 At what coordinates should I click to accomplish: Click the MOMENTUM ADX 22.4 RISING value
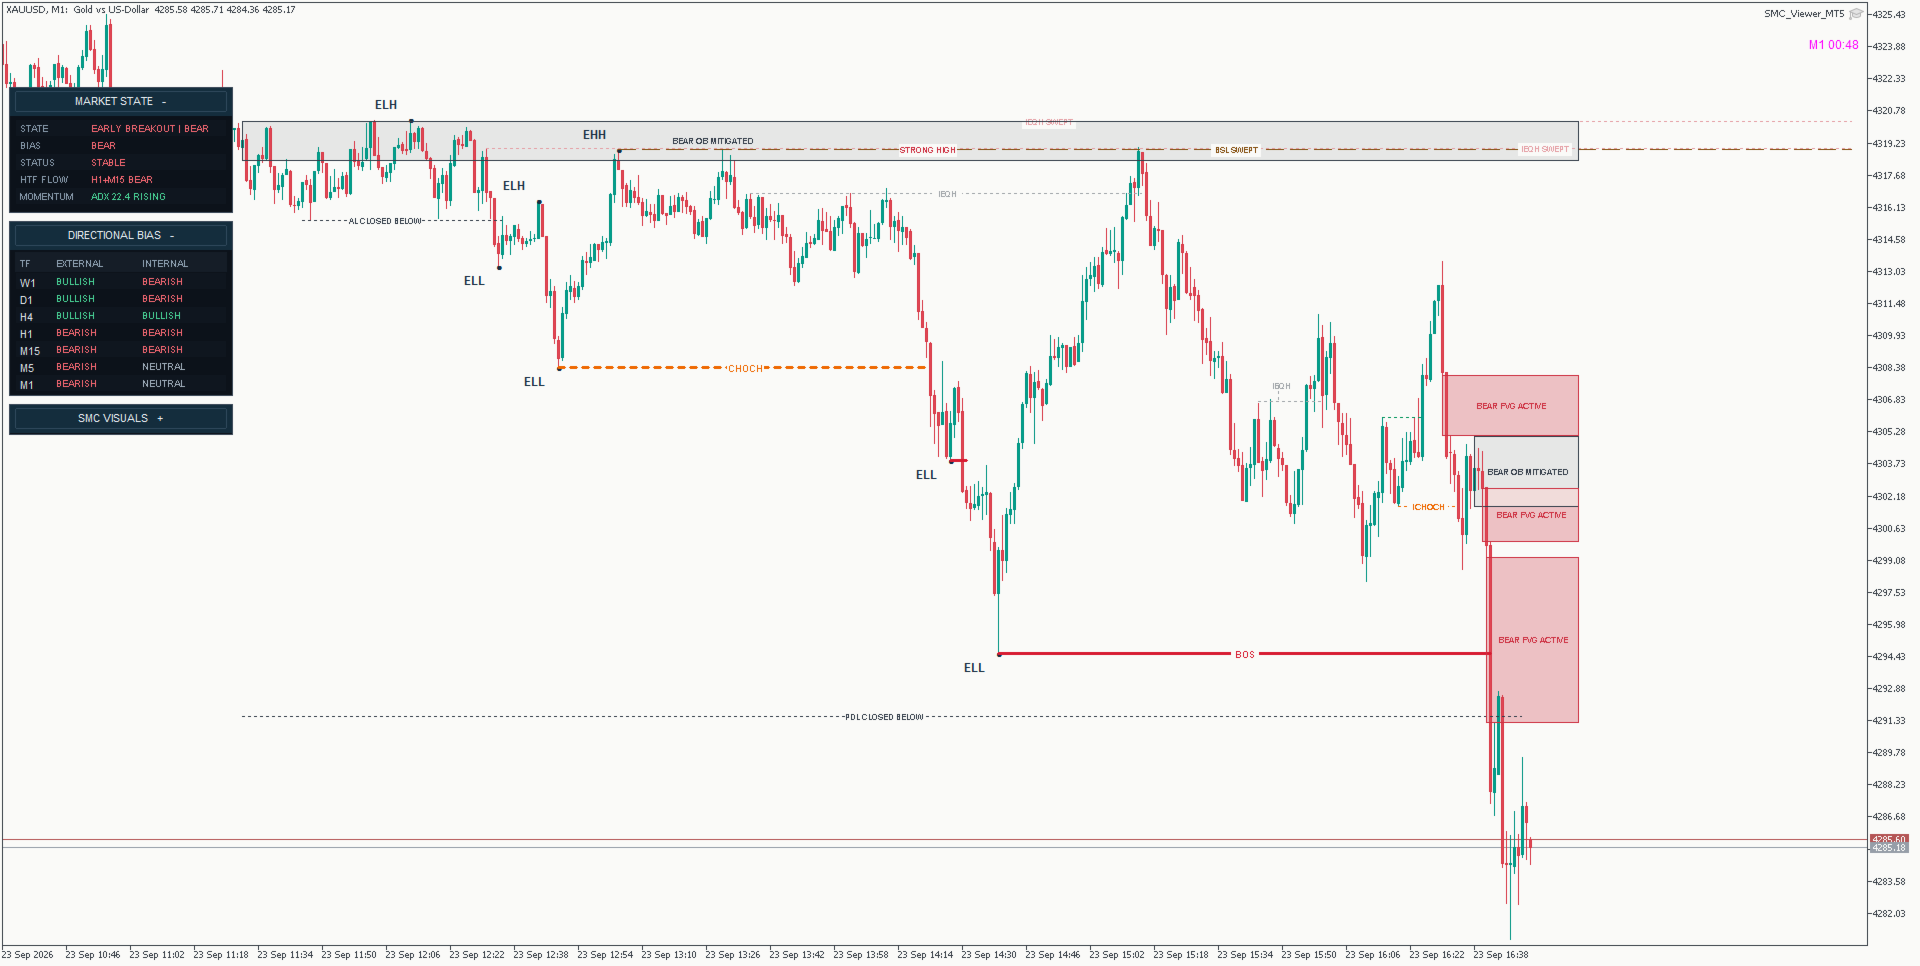click(x=128, y=197)
